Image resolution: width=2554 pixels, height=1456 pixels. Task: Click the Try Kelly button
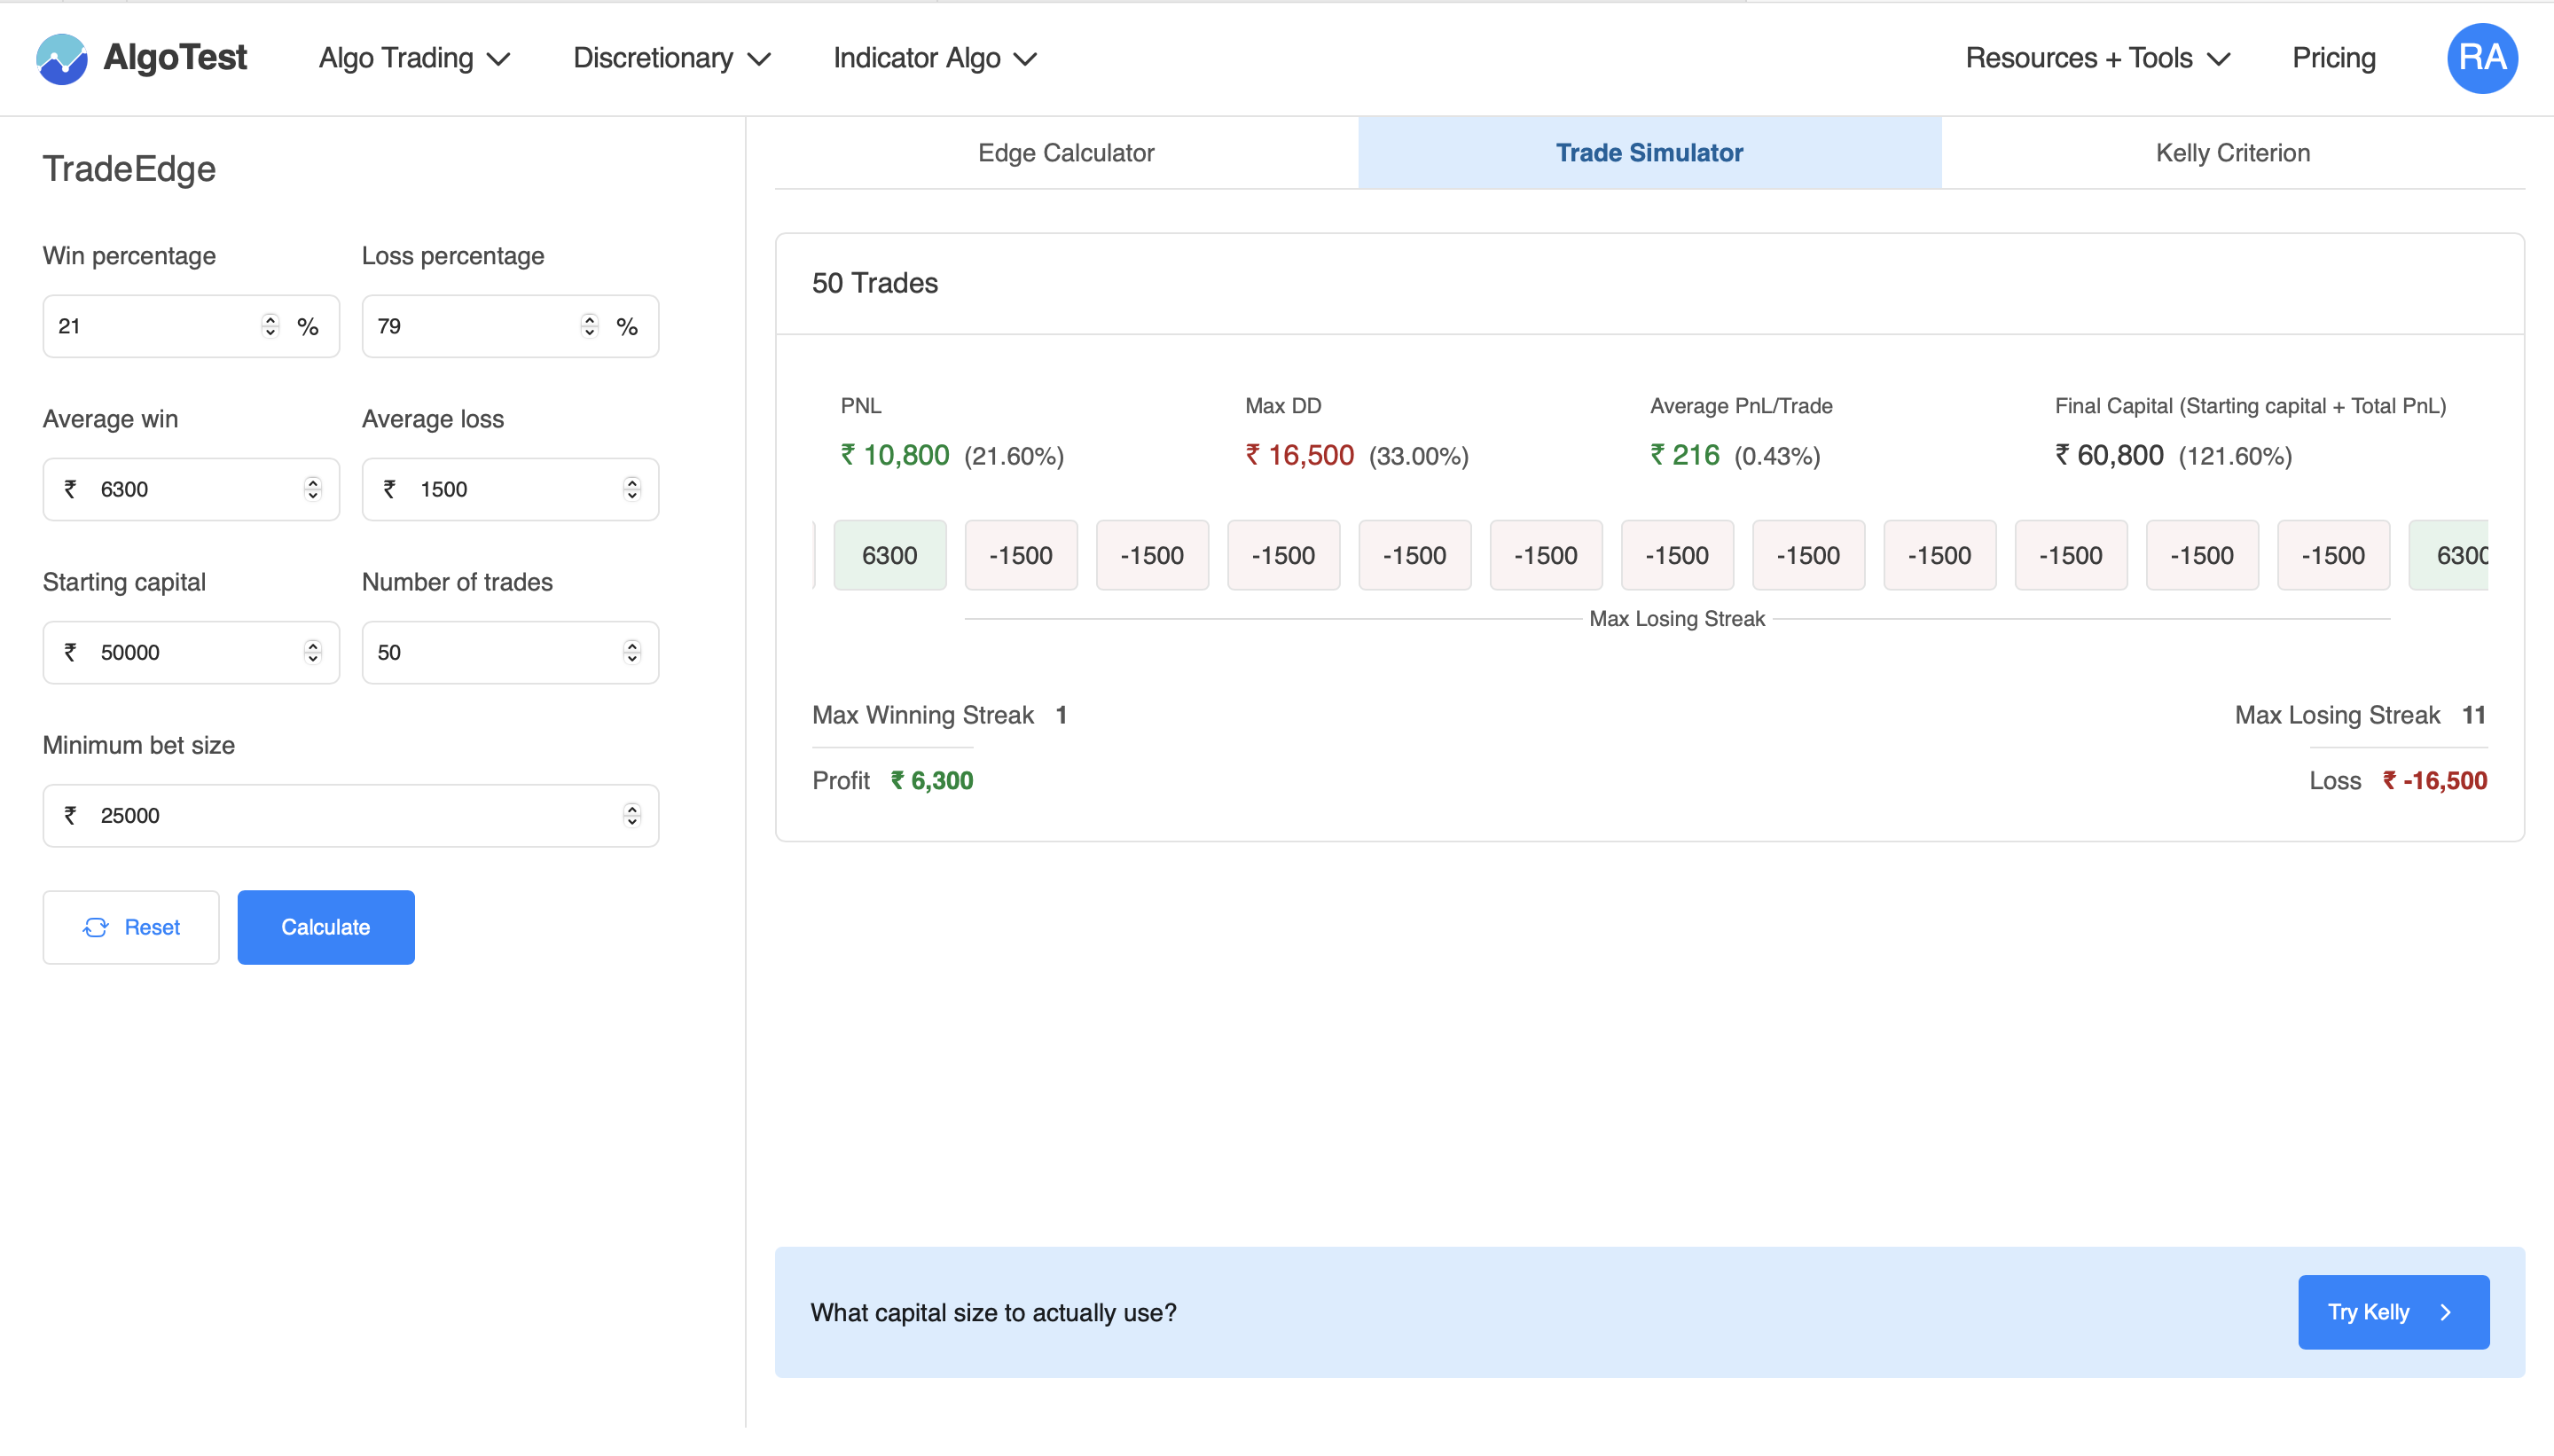click(x=2393, y=1312)
